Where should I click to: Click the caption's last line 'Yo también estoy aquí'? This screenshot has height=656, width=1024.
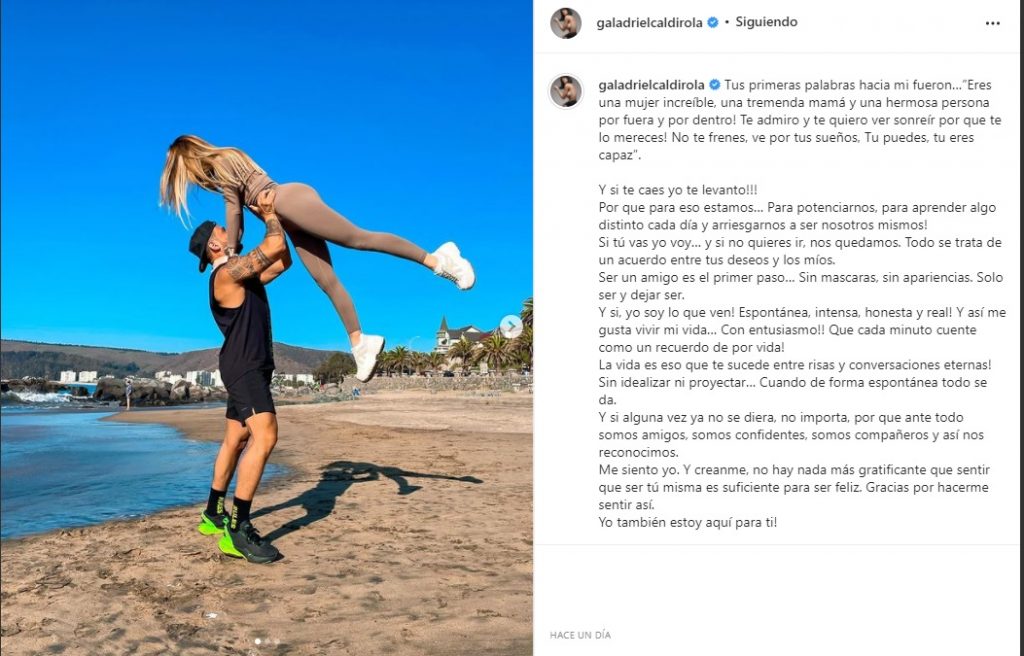tap(688, 522)
